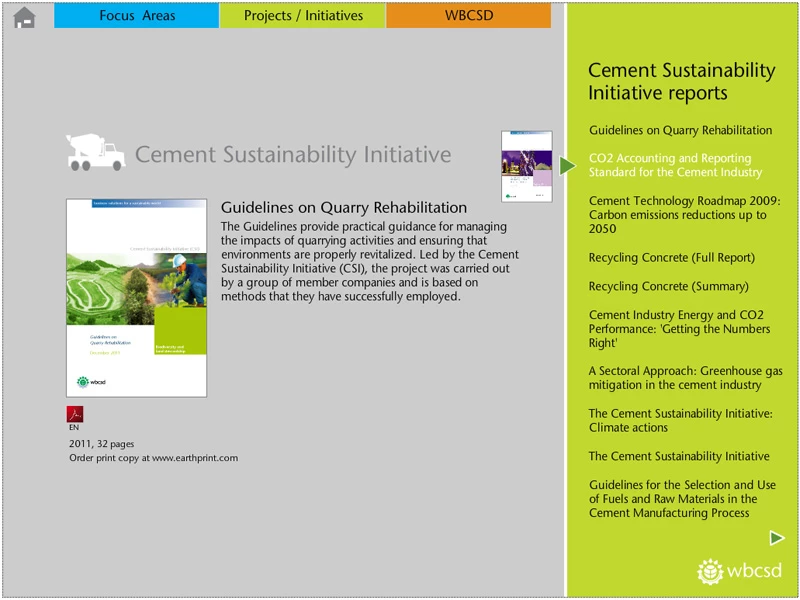Click the green arrow beside the CO2 report thumbnail
This screenshot has width=800, height=600.
[x=567, y=166]
